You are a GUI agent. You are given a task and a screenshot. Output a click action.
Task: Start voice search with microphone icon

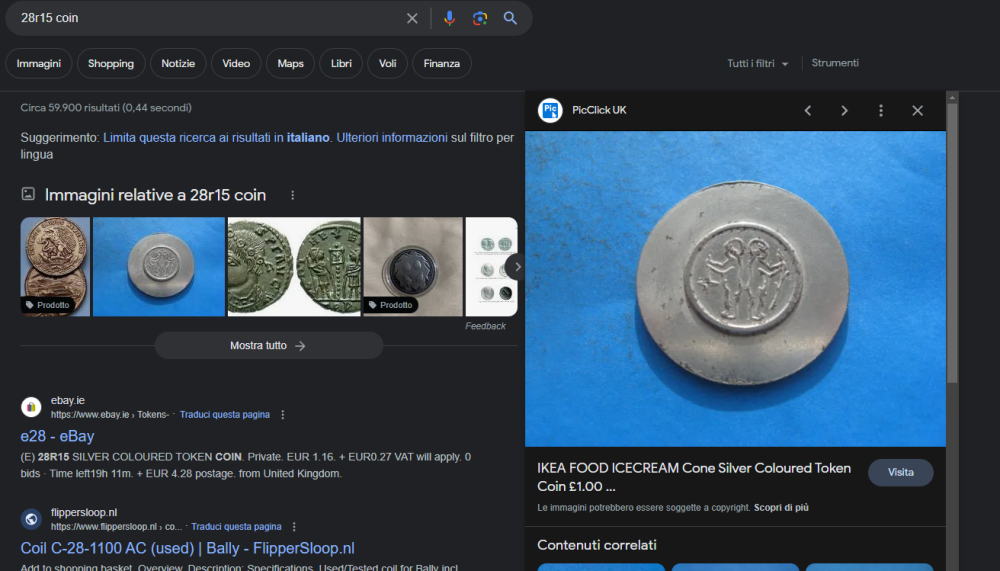click(x=449, y=18)
